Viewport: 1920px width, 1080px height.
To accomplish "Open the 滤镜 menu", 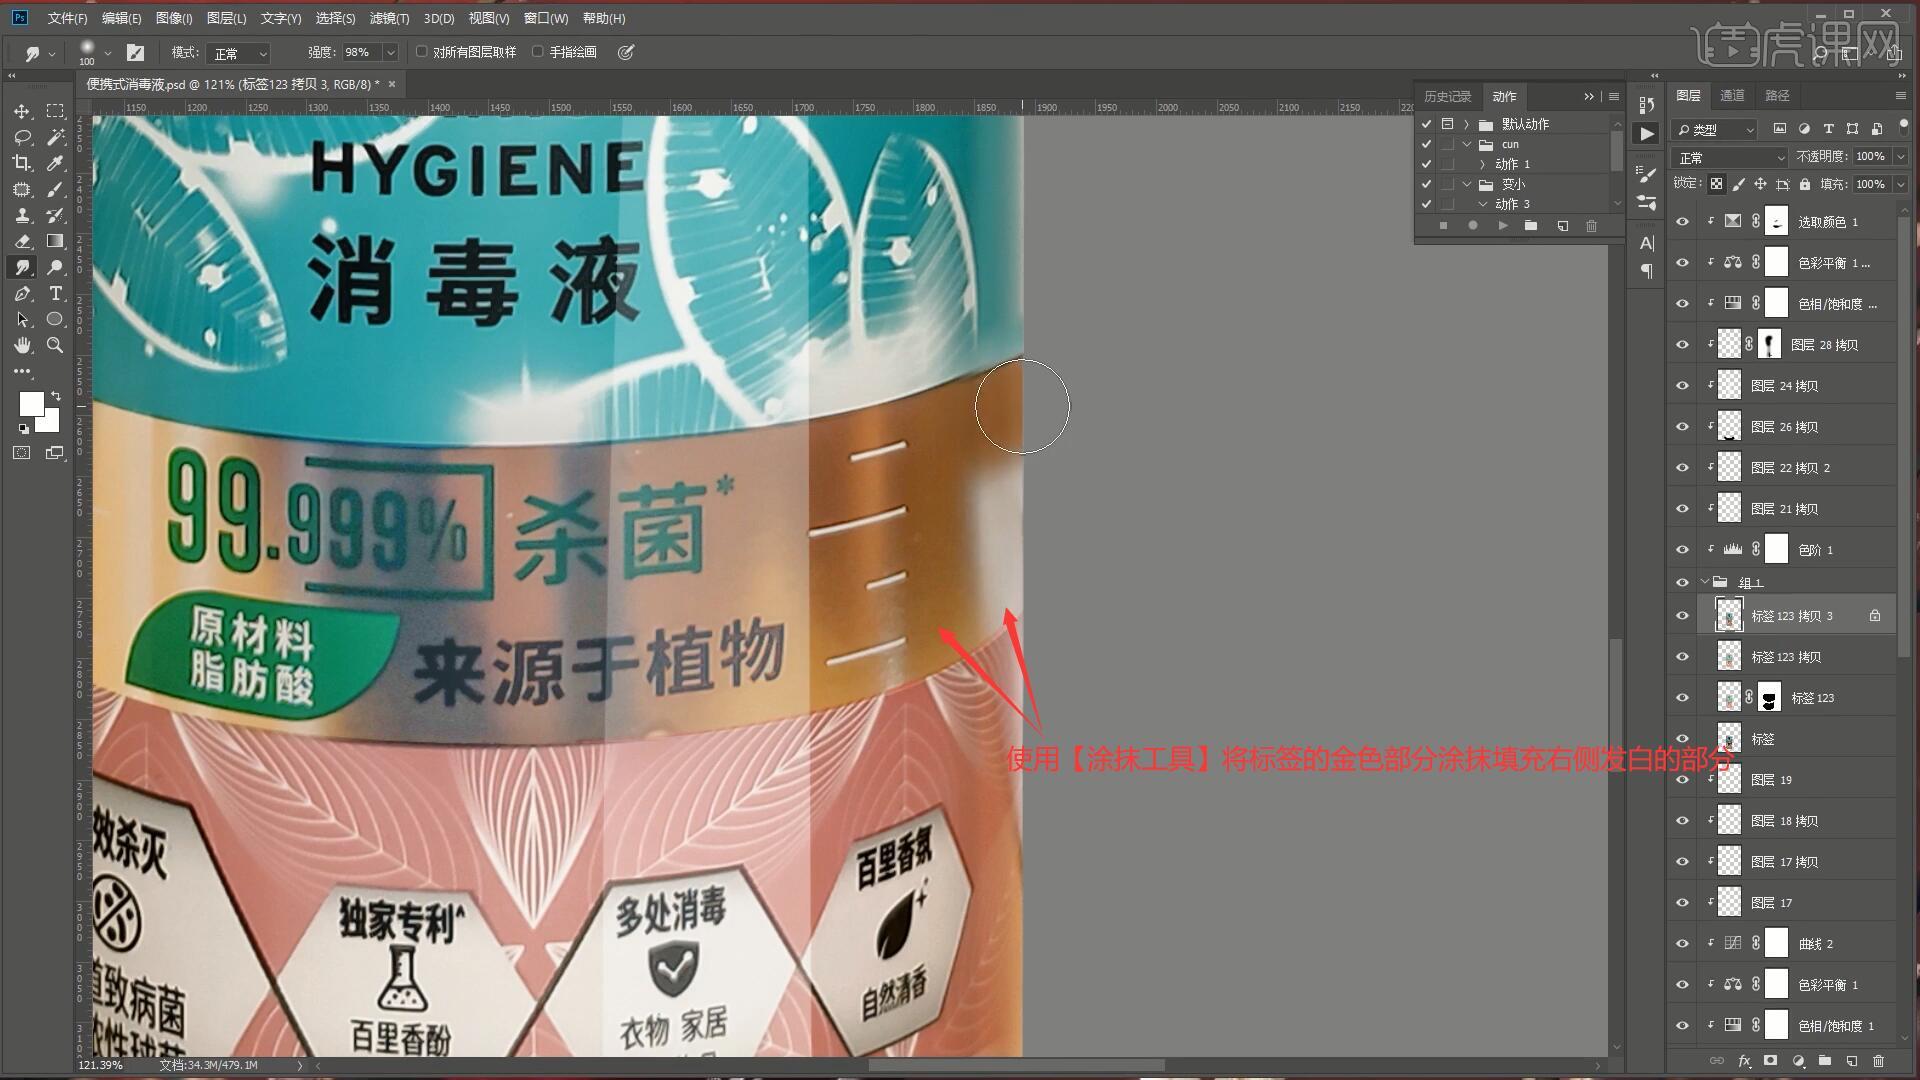I will 388,18.
